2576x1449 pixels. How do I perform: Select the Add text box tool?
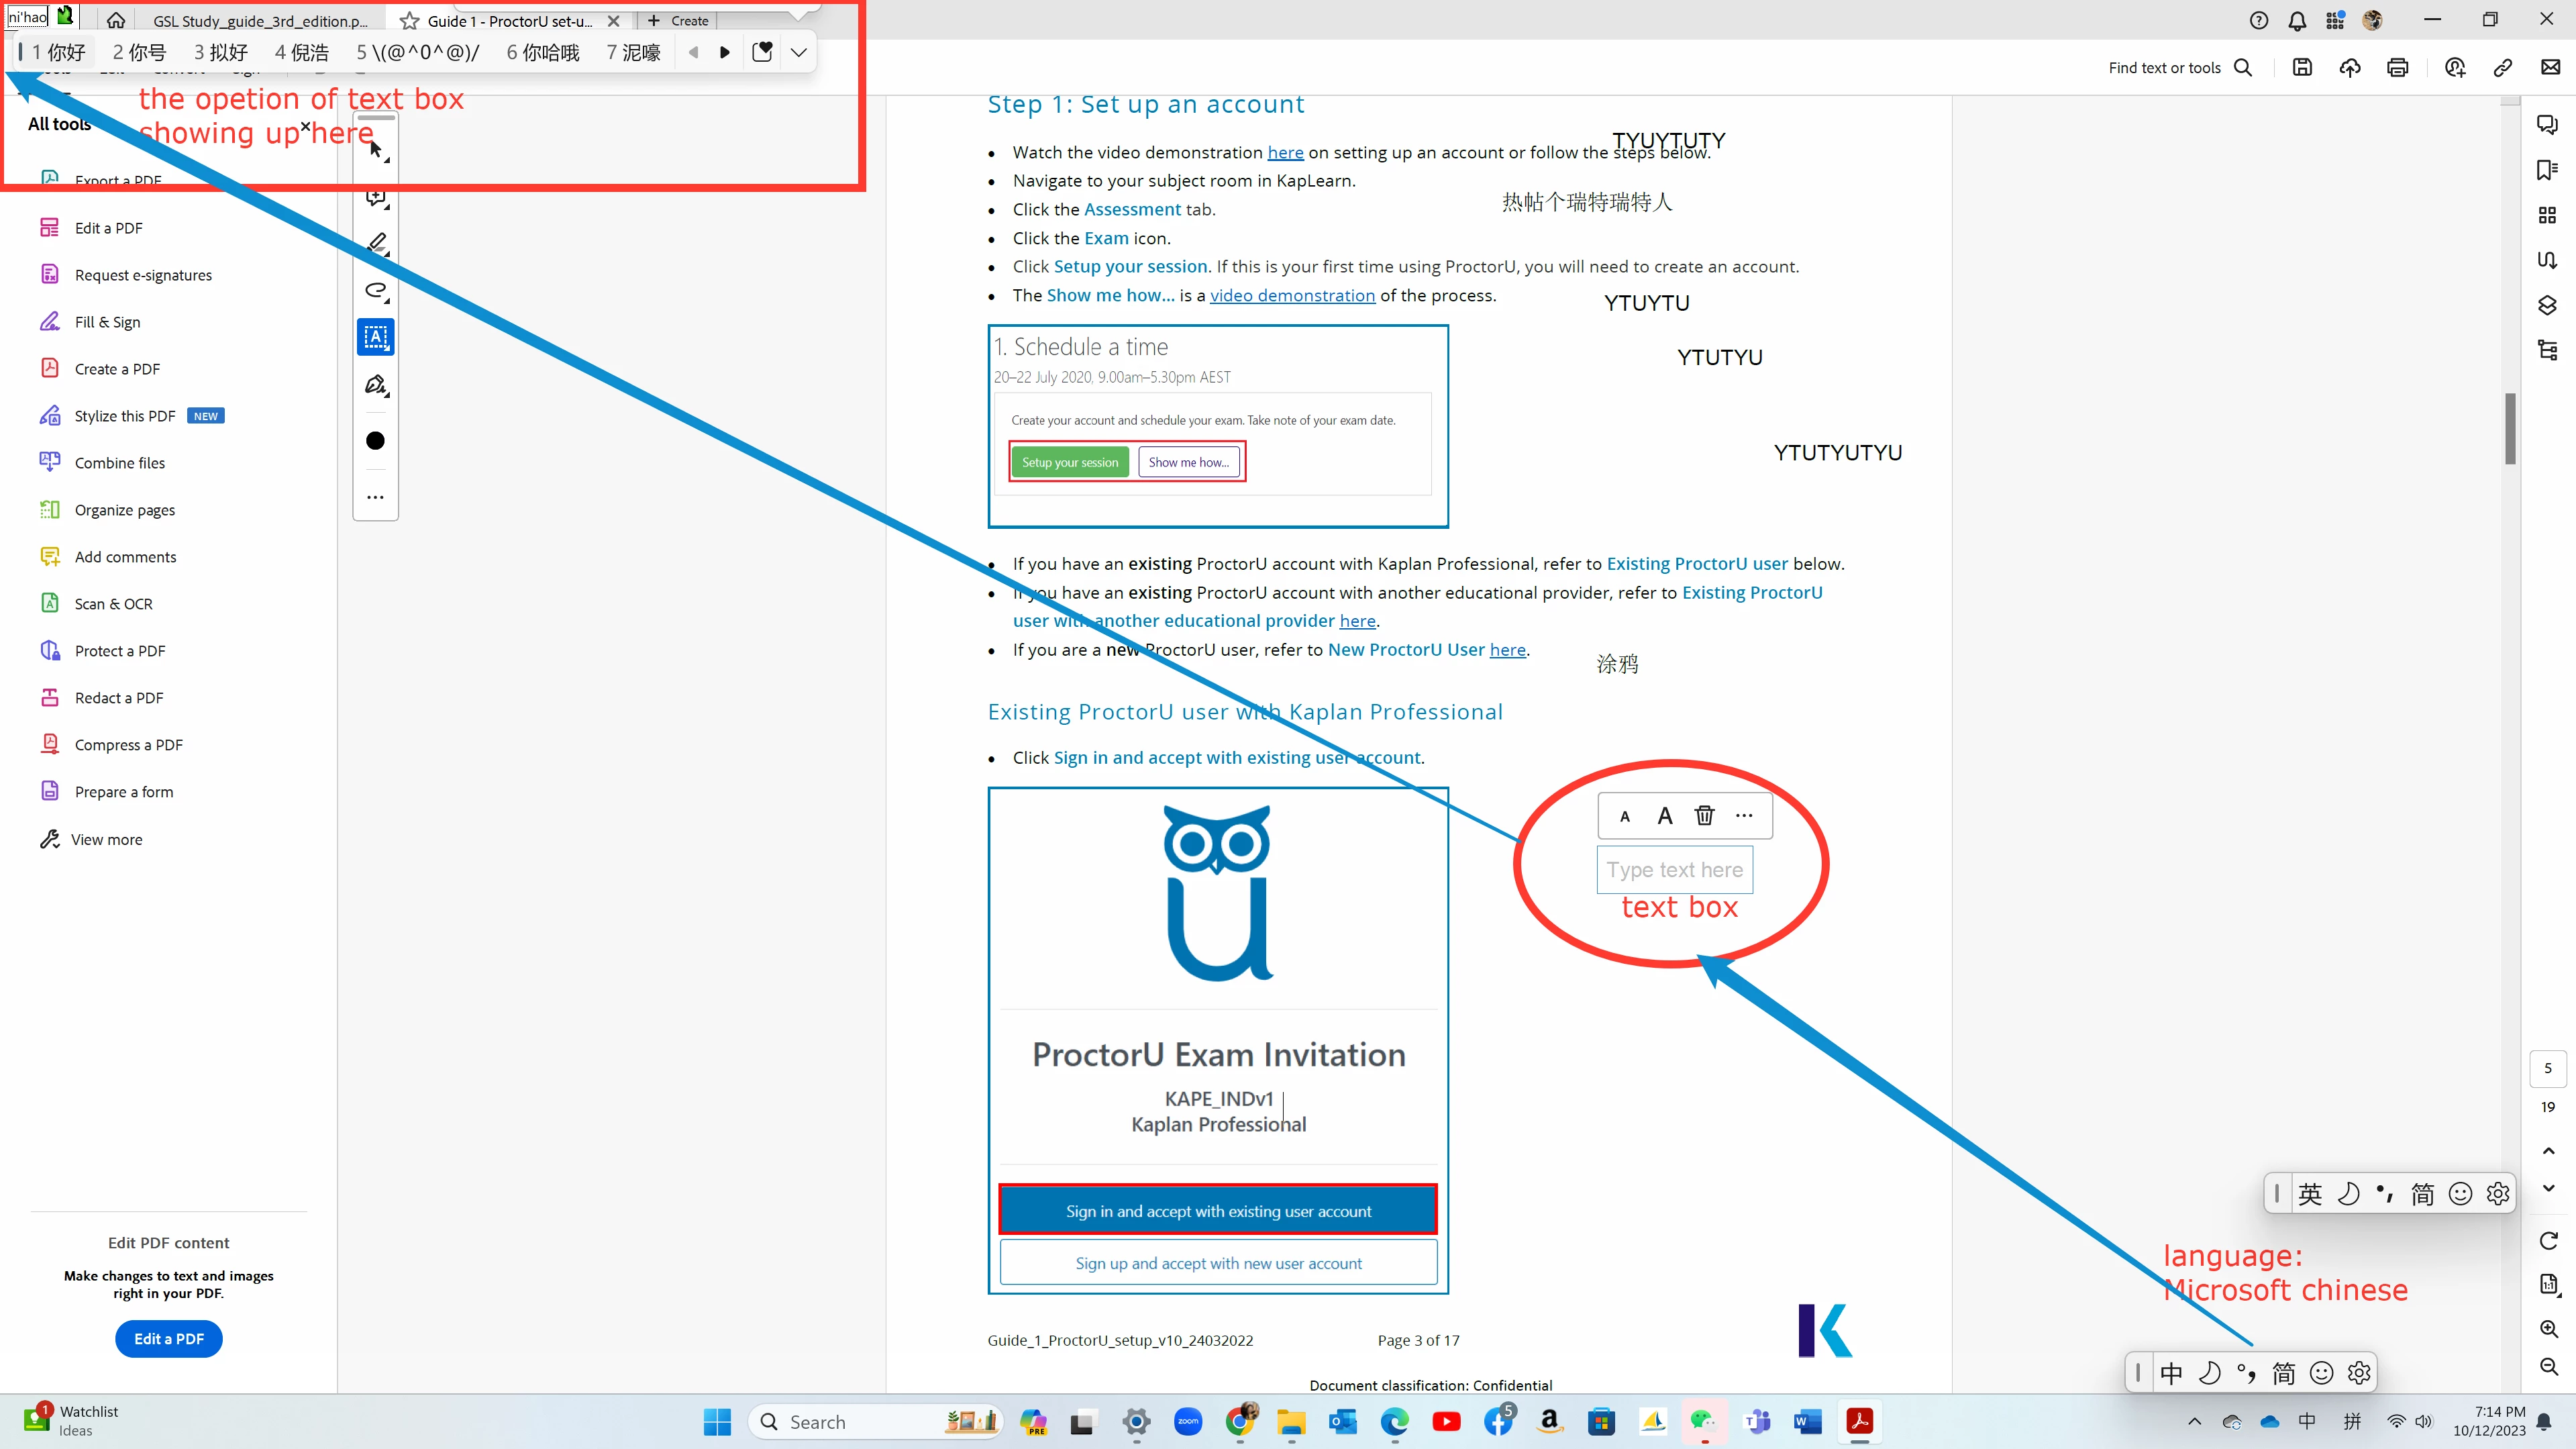[x=375, y=338]
